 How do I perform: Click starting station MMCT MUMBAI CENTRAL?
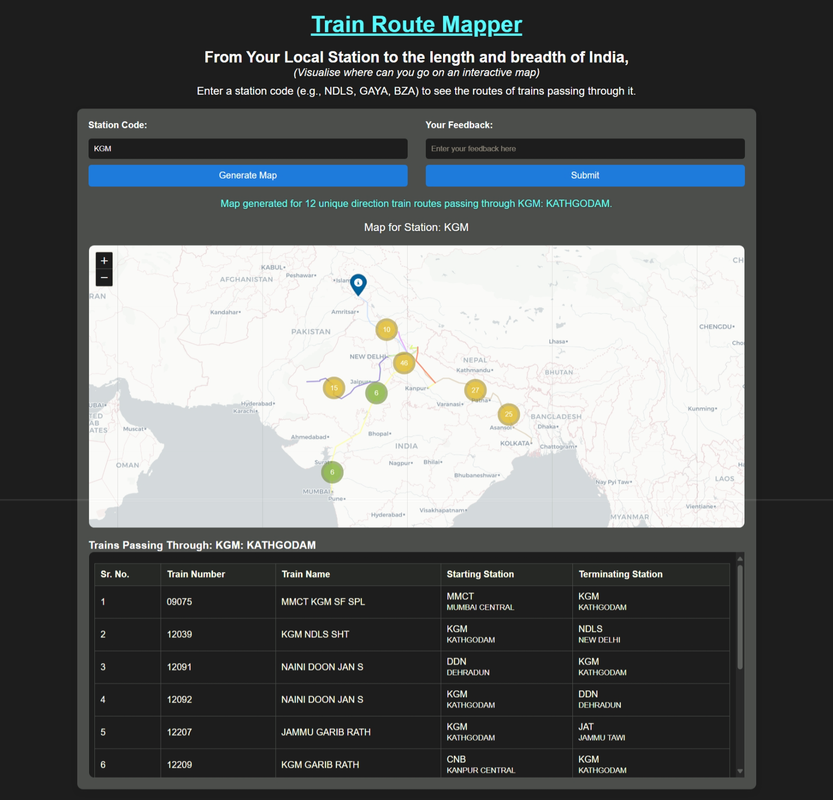coord(480,602)
